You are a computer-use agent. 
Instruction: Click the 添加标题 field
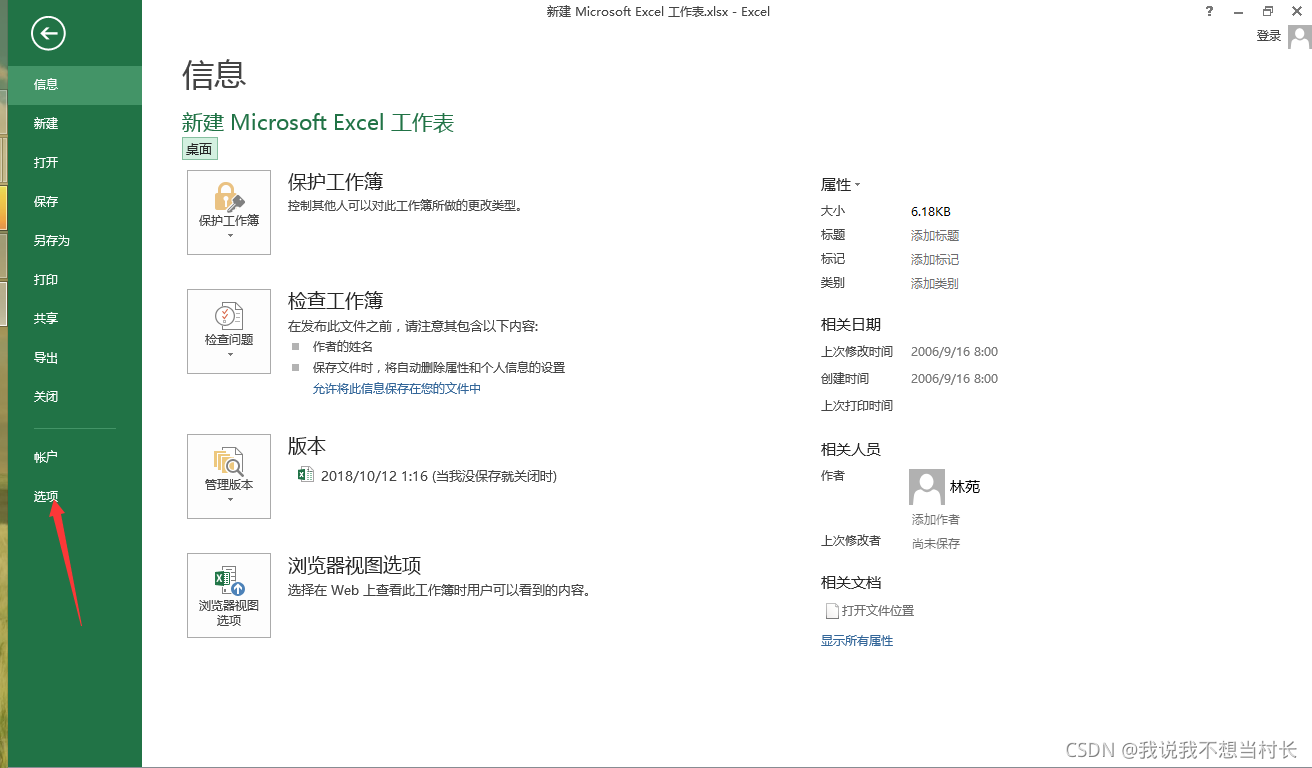[x=935, y=236]
